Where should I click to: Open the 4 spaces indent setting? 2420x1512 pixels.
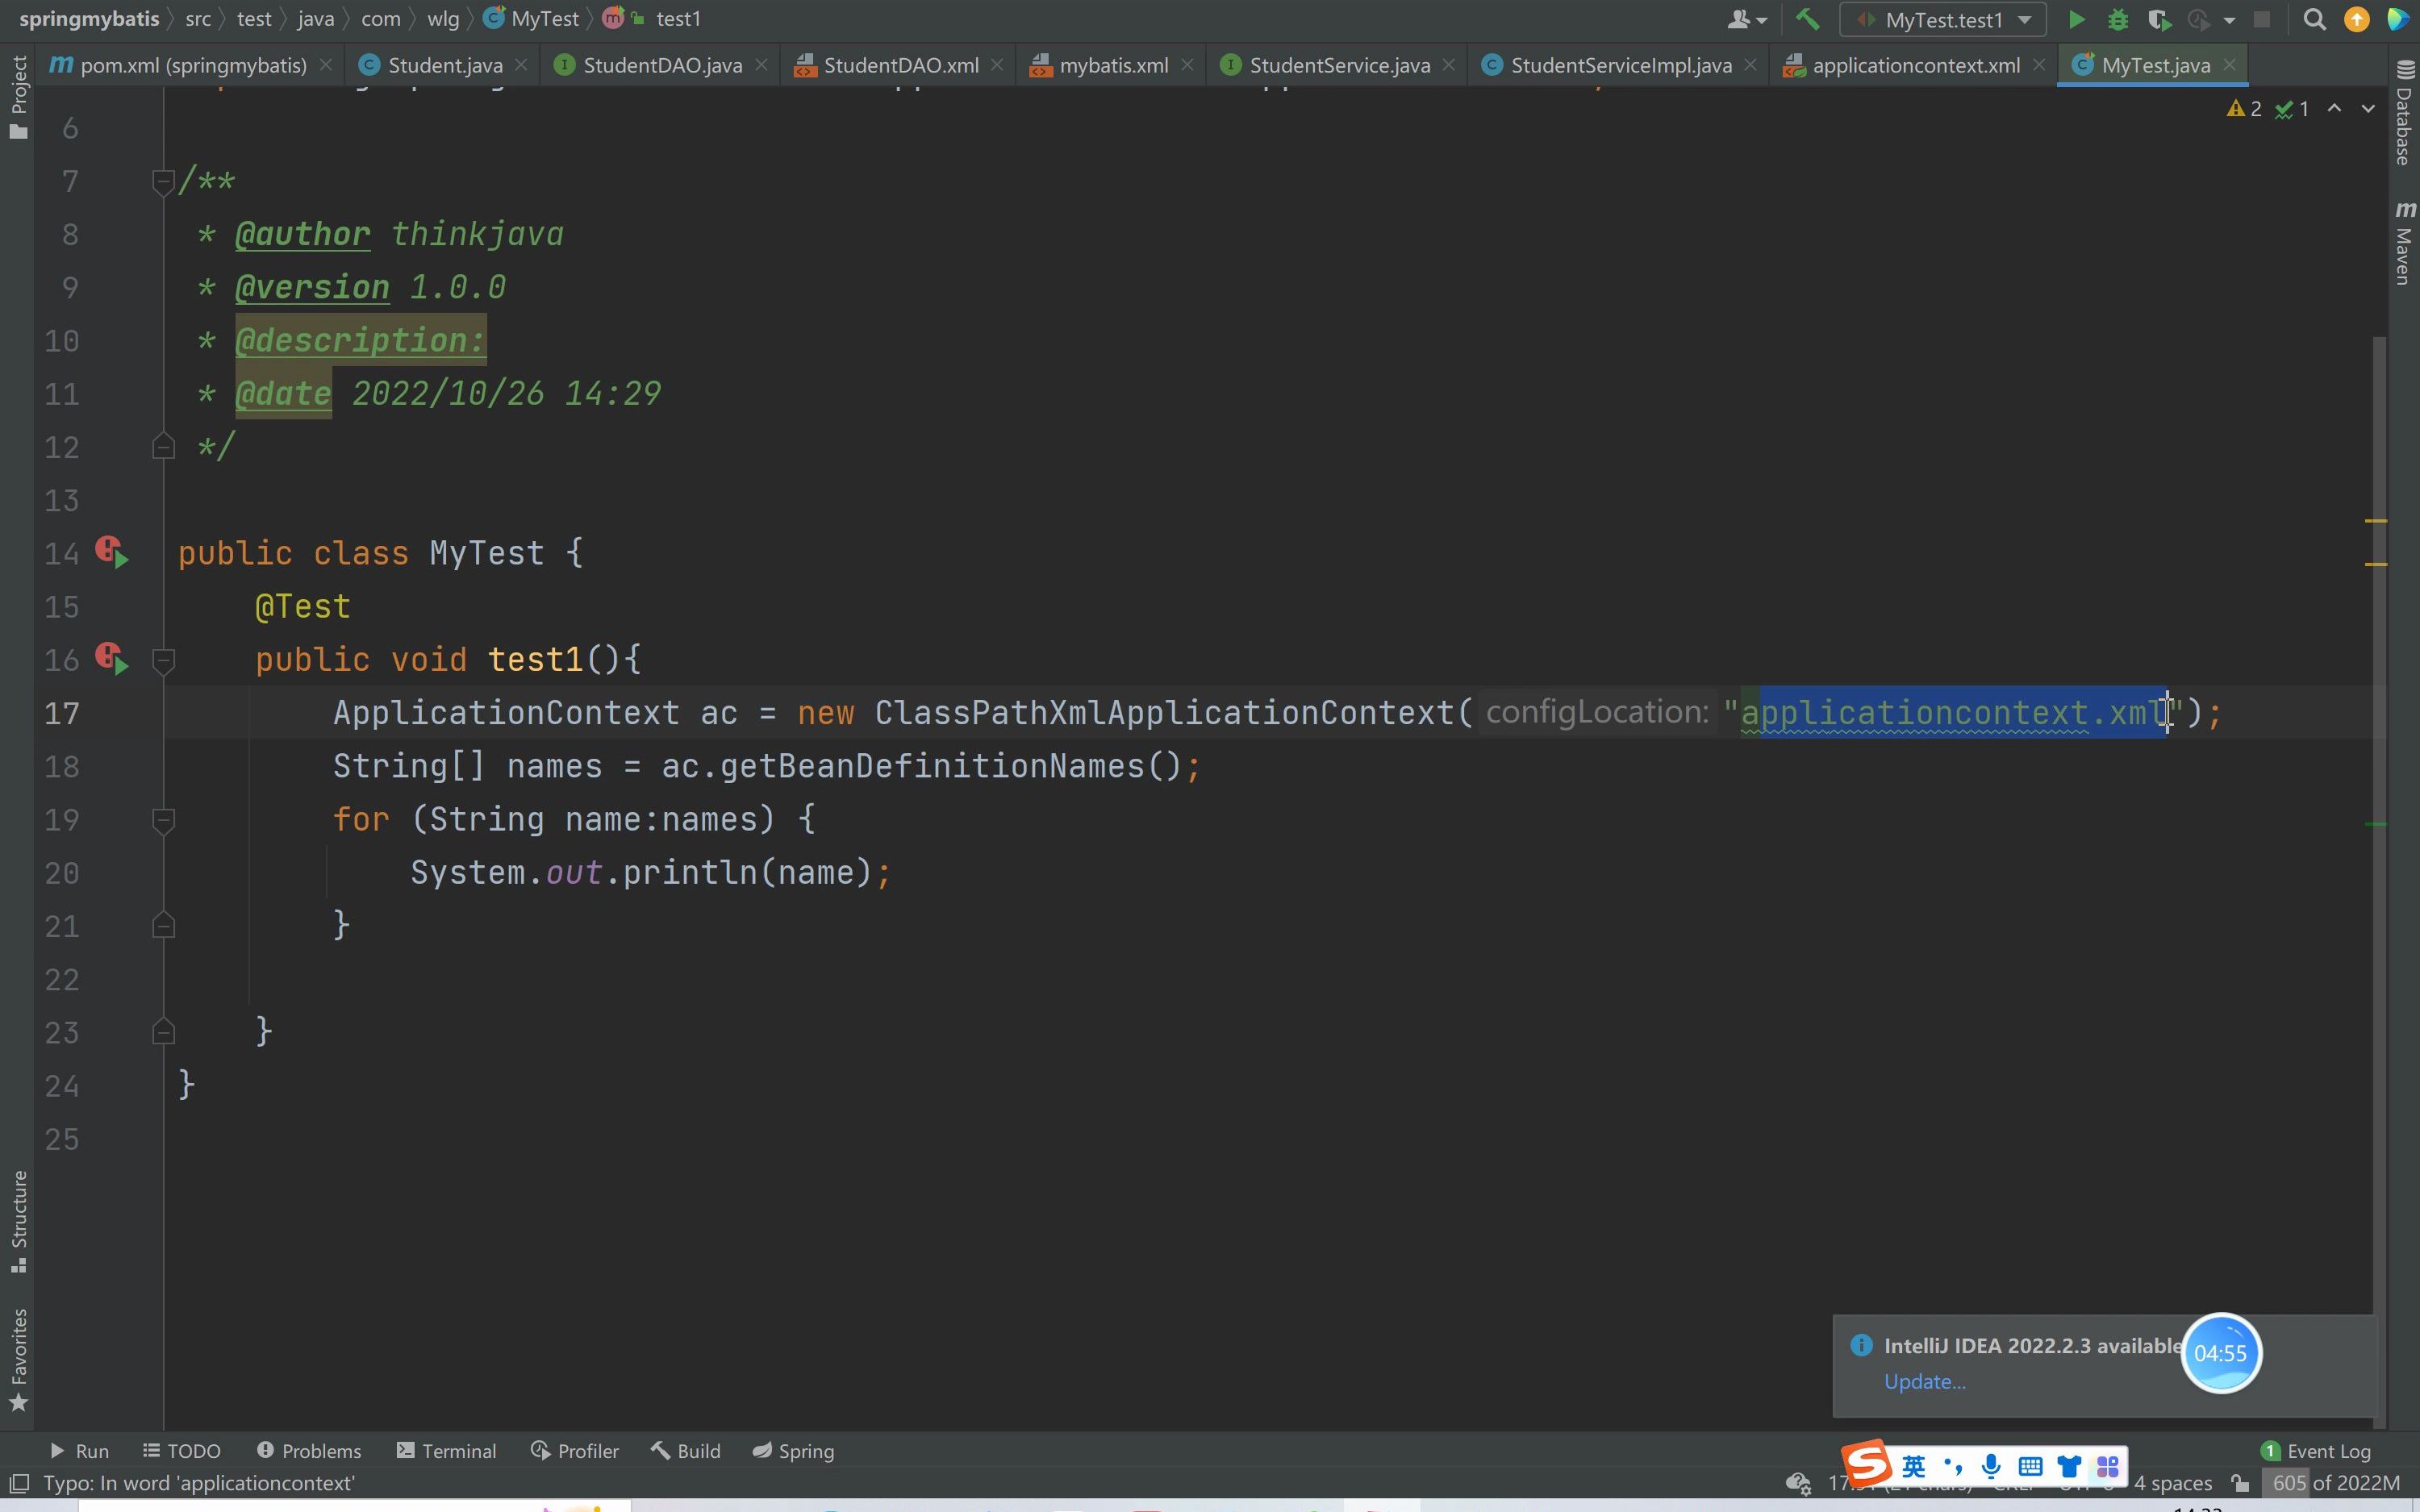[2172, 1484]
